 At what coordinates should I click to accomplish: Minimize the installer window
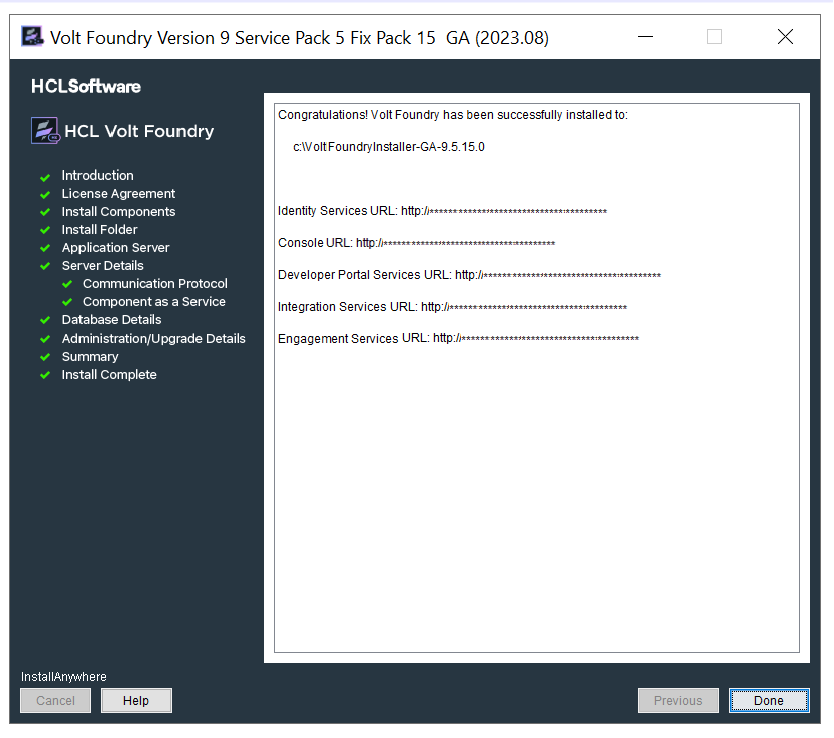pyautogui.click(x=645, y=37)
